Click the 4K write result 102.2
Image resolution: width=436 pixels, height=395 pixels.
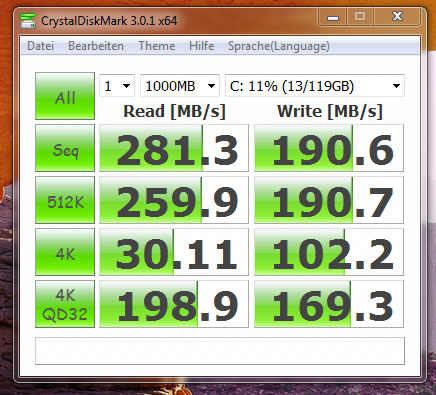(329, 252)
